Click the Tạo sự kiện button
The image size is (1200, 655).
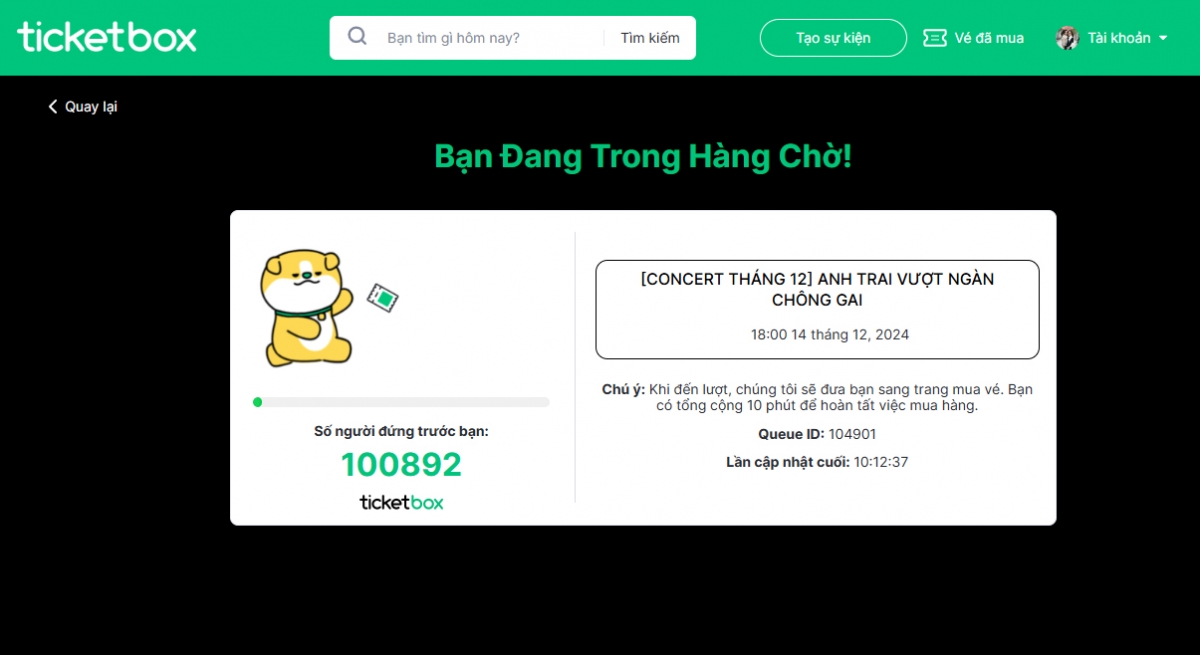pyautogui.click(x=833, y=38)
